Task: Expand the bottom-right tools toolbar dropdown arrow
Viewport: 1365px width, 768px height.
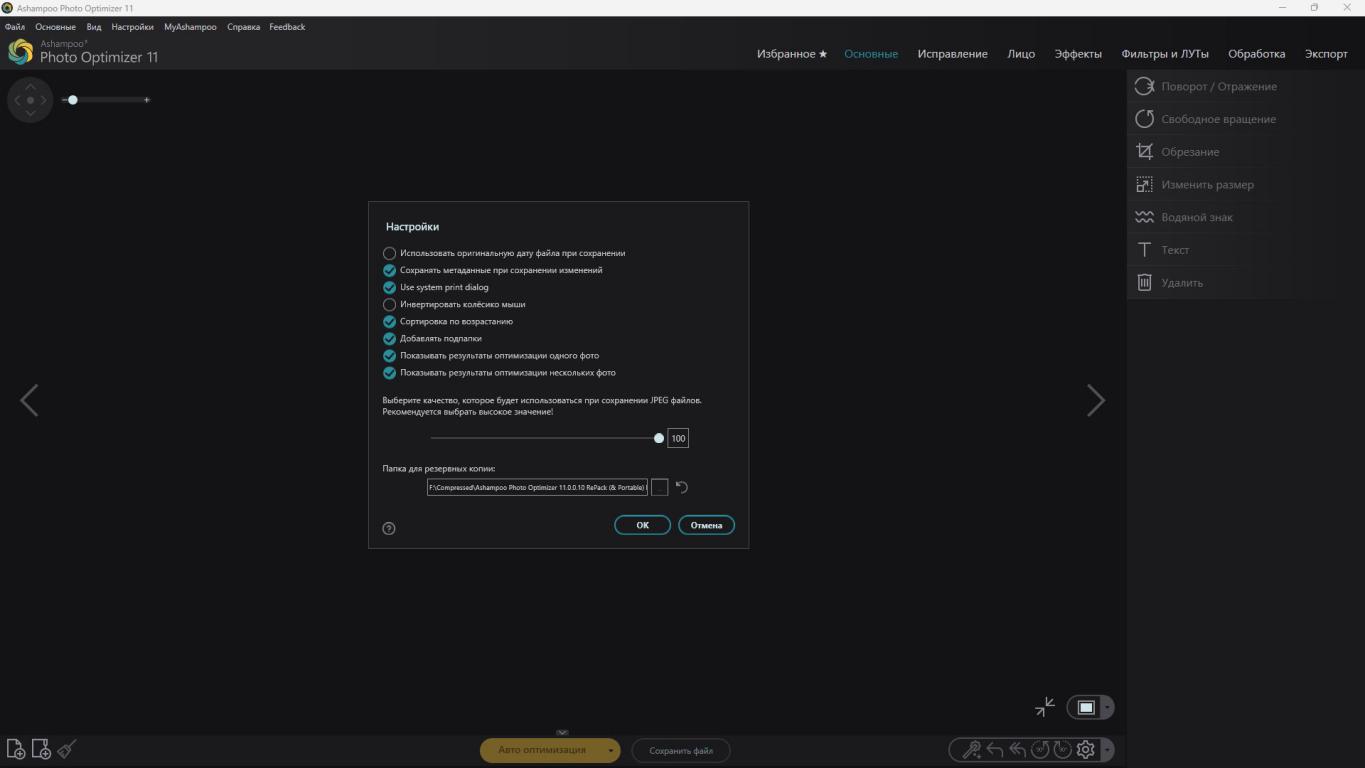Action: [x=1107, y=750]
